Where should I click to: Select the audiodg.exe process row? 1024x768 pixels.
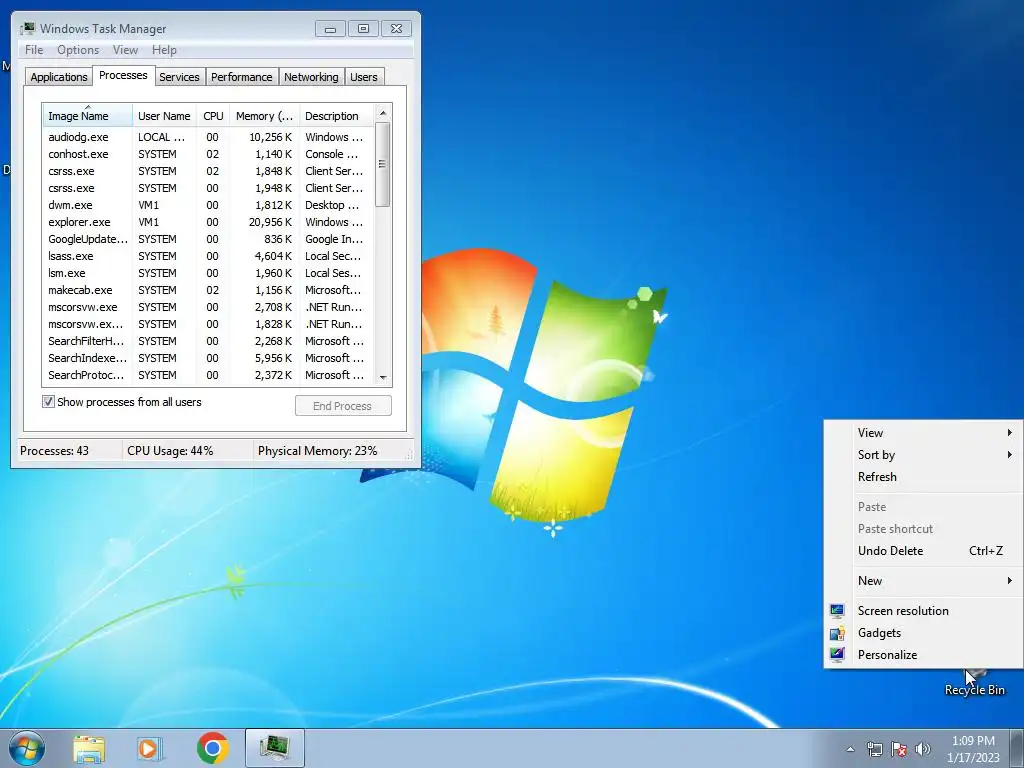tap(208, 137)
